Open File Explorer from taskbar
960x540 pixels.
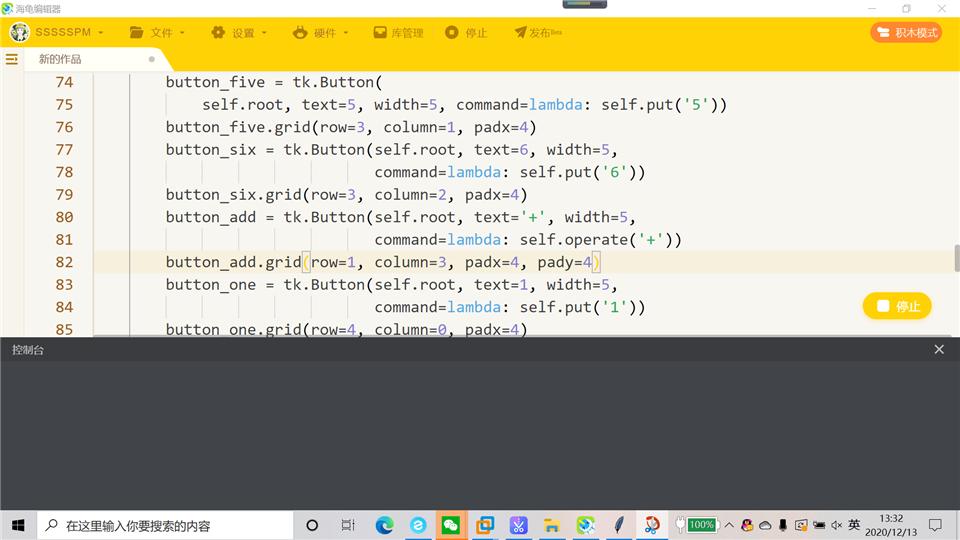(552, 525)
